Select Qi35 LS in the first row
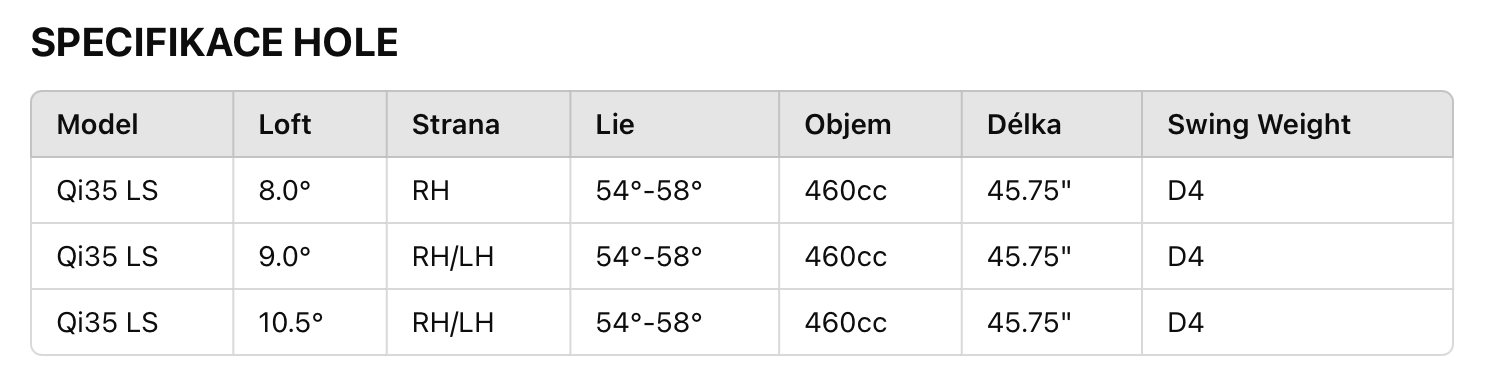The height and width of the screenshot is (382, 1512). [x=107, y=190]
